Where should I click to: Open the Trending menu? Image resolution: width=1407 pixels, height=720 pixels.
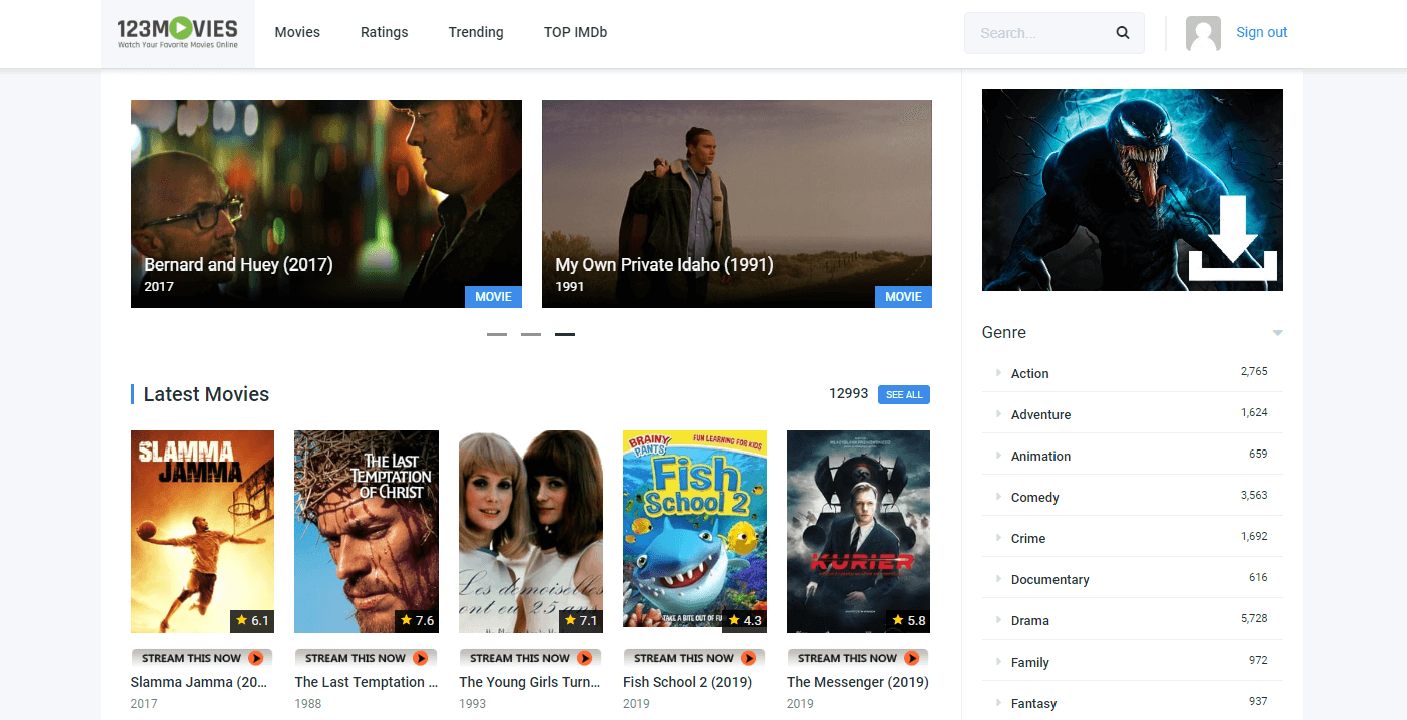(x=476, y=32)
